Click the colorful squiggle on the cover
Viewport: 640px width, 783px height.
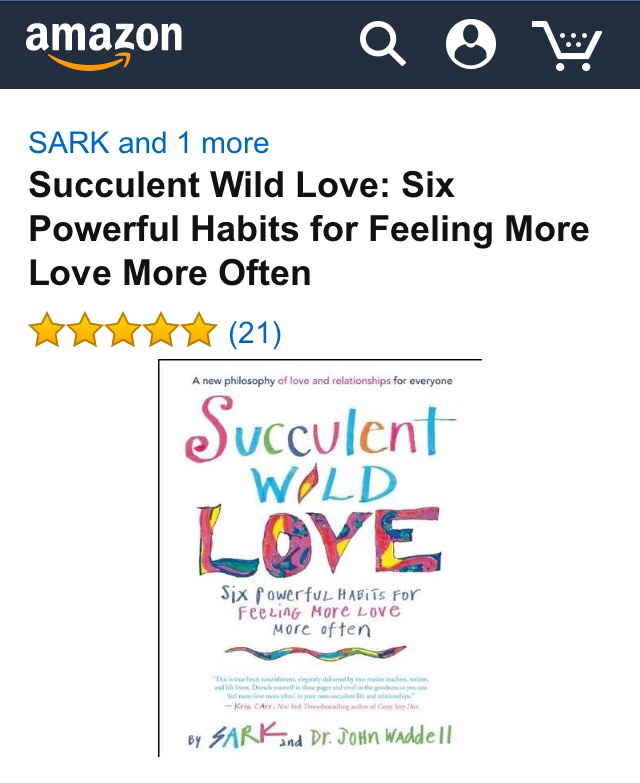point(316,653)
